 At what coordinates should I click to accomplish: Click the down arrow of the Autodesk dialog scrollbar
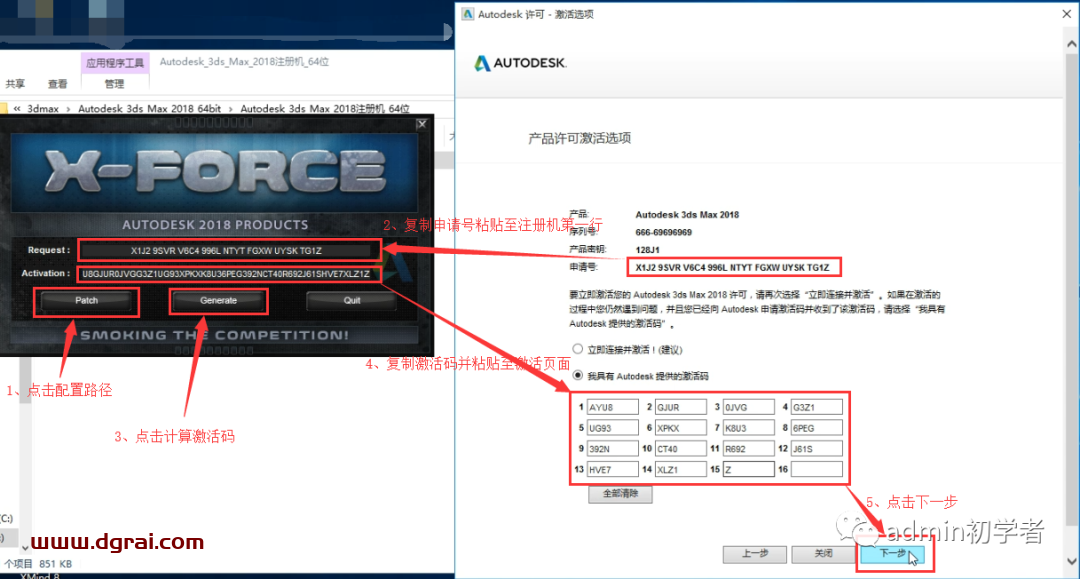[1072, 560]
